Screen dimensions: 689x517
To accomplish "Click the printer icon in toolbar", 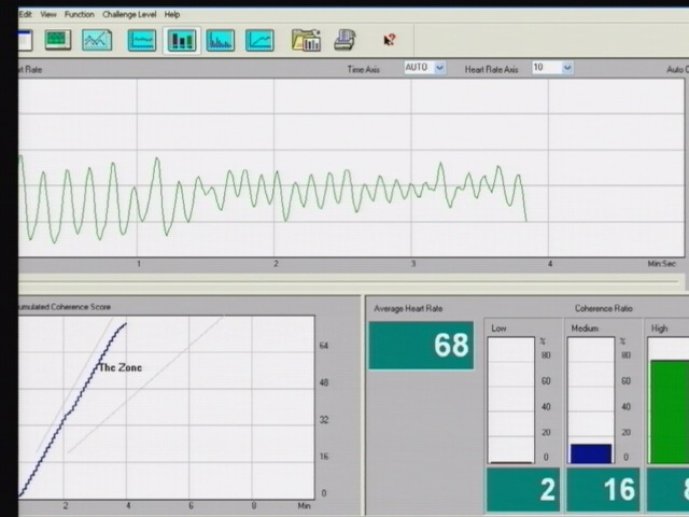I will pyautogui.click(x=345, y=40).
